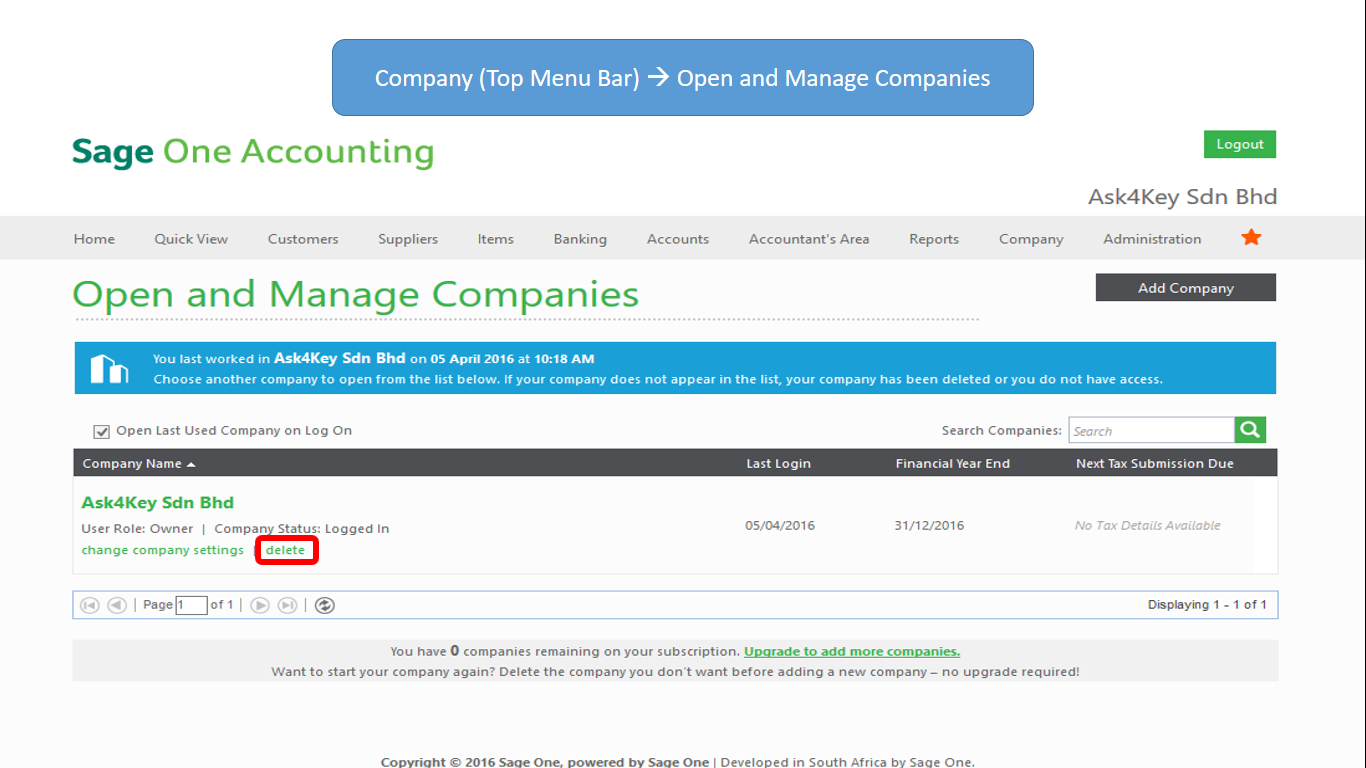Open the Customers menu
1366x768 pixels.
(303, 239)
